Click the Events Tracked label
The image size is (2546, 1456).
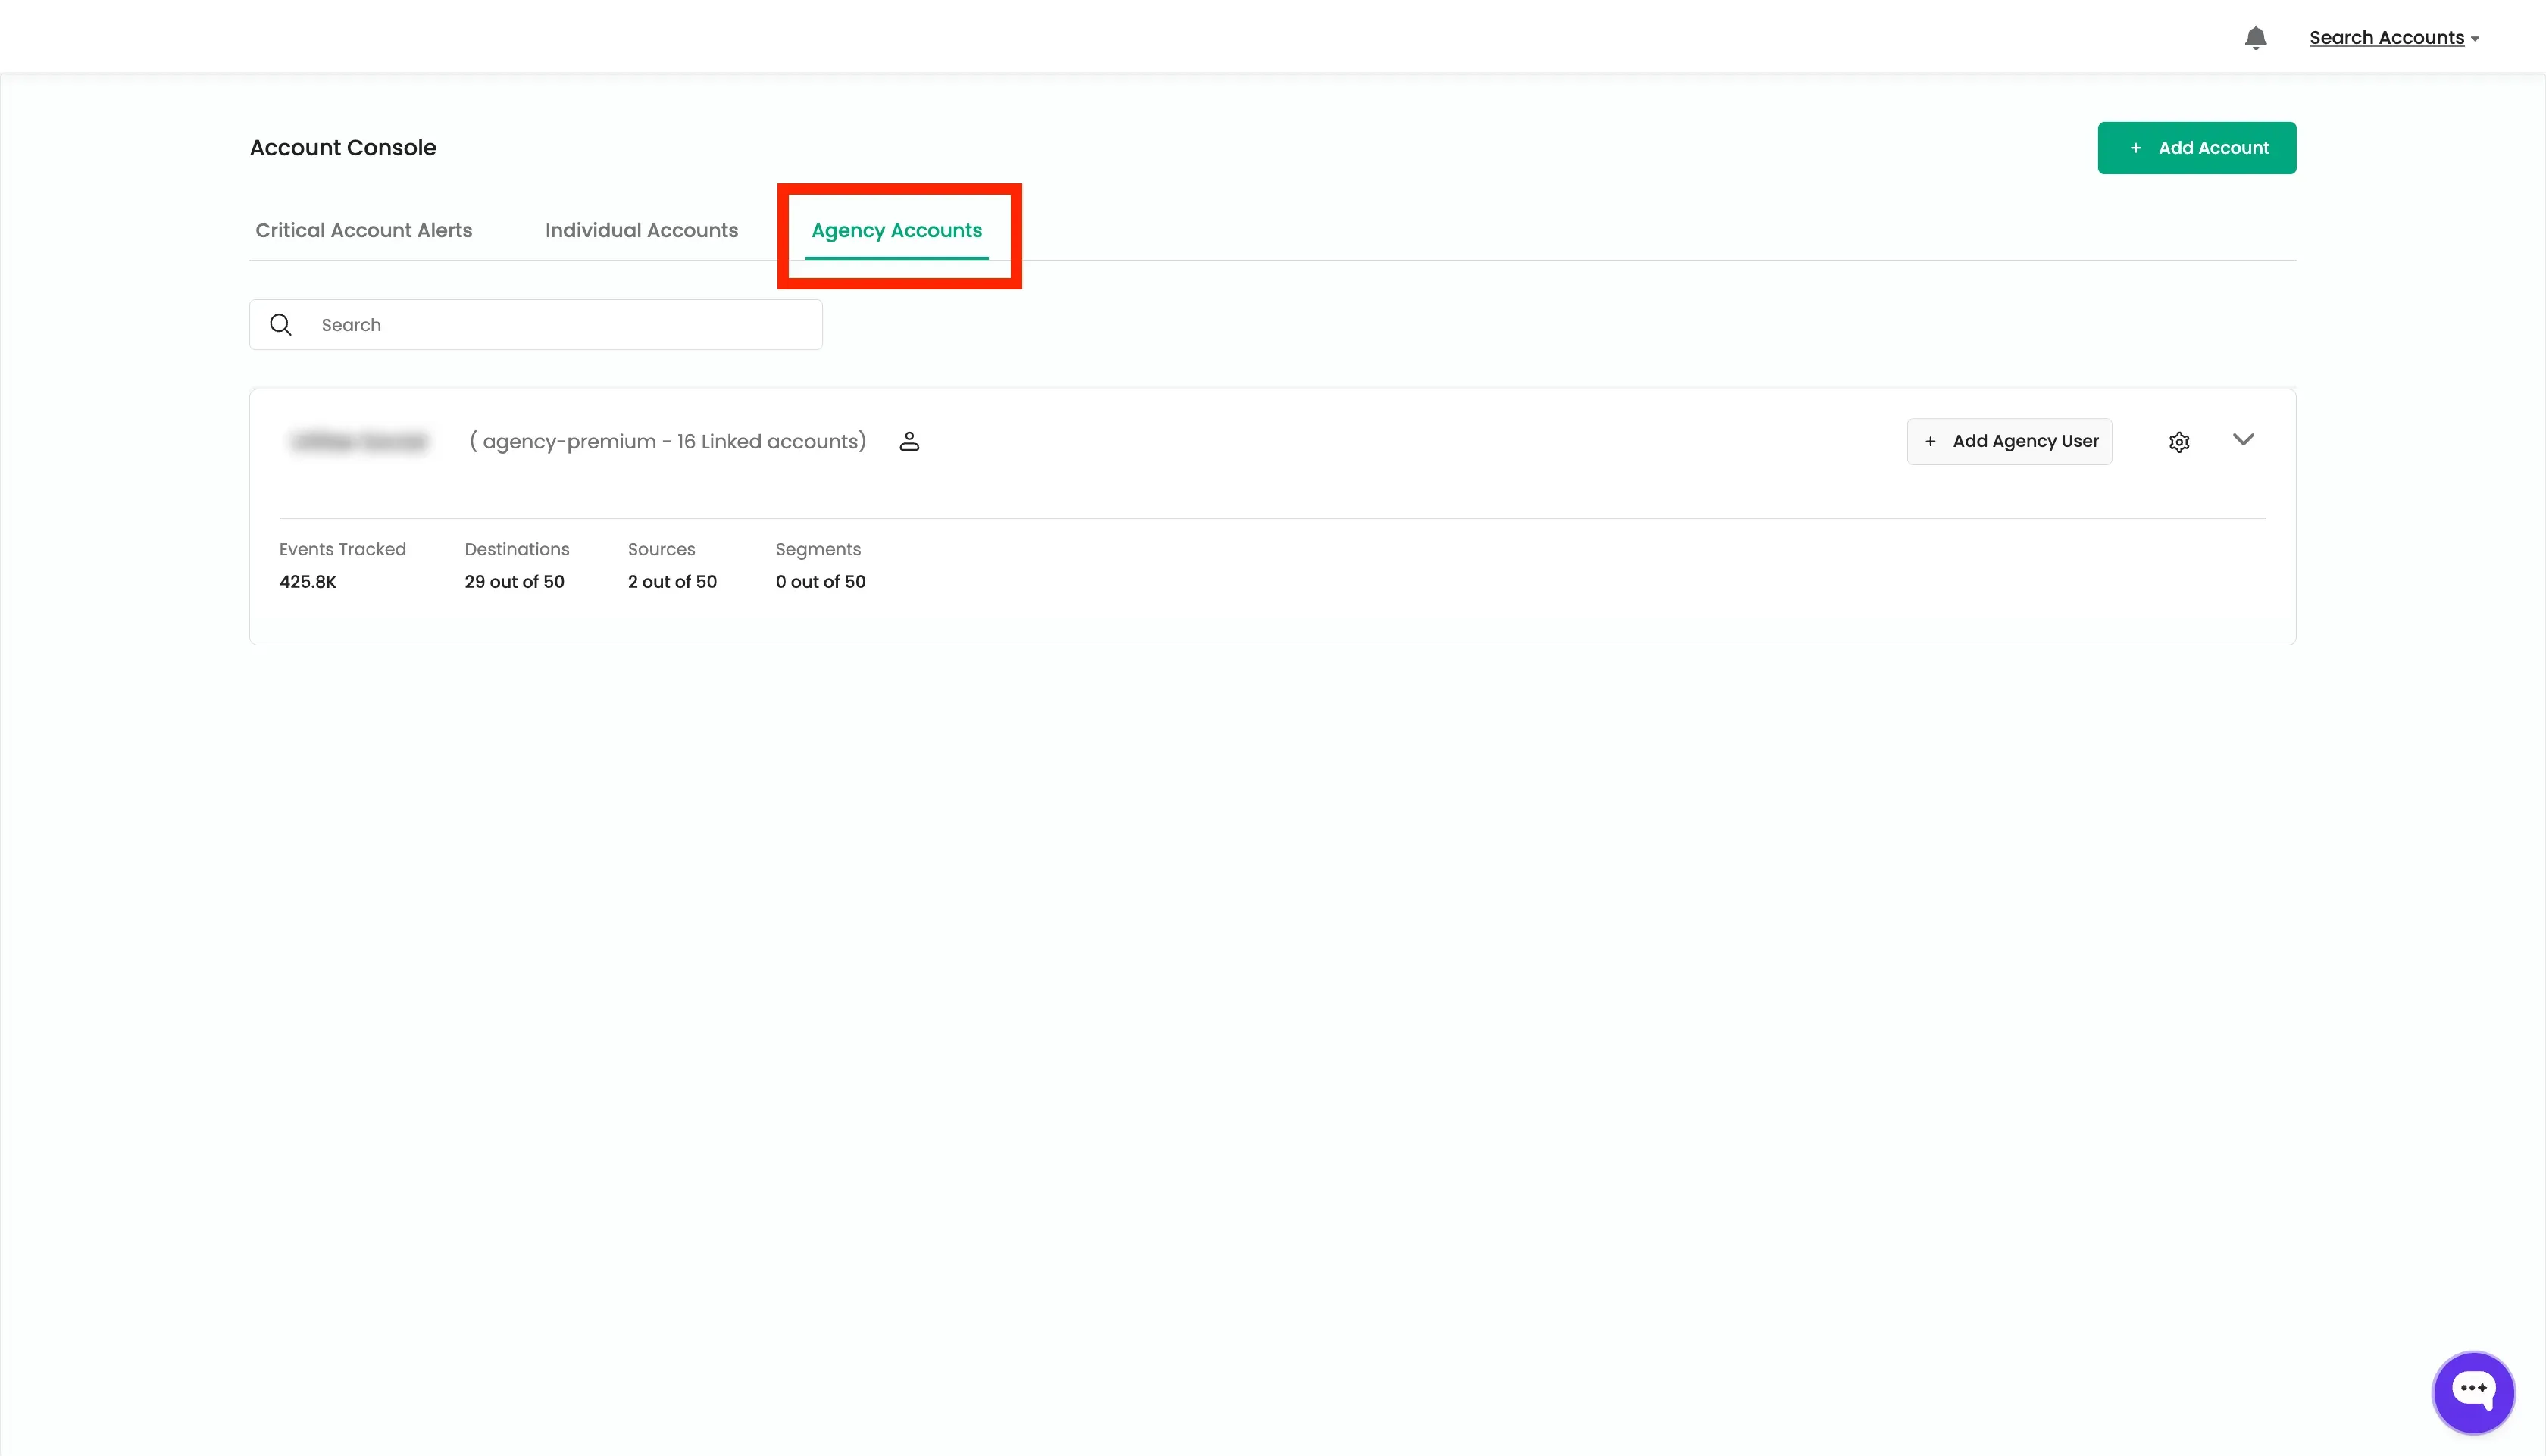pos(343,549)
